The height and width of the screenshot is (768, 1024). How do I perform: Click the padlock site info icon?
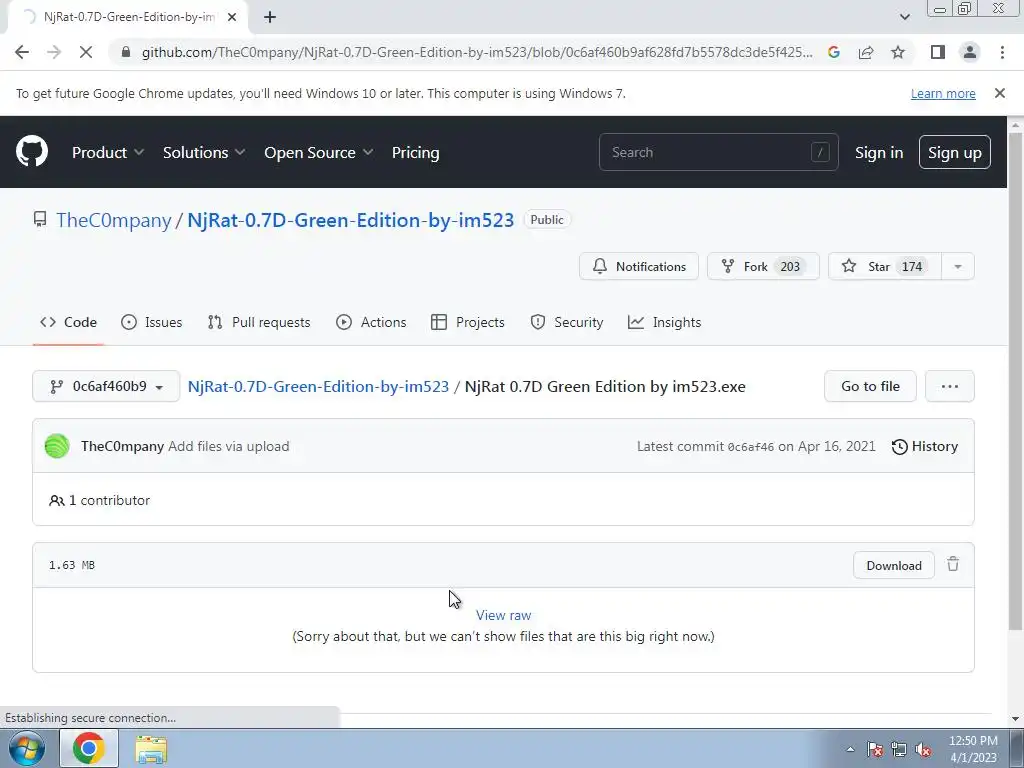click(x=126, y=52)
